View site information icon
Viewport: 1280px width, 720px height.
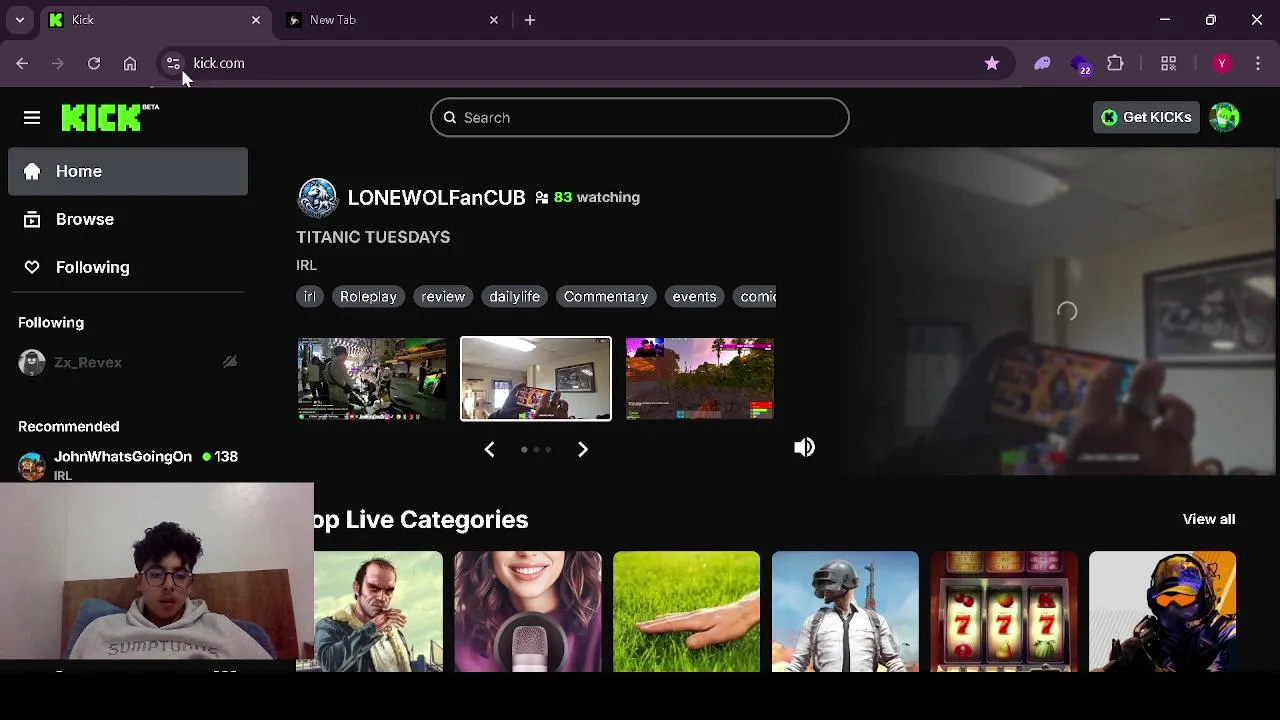[172, 63]
